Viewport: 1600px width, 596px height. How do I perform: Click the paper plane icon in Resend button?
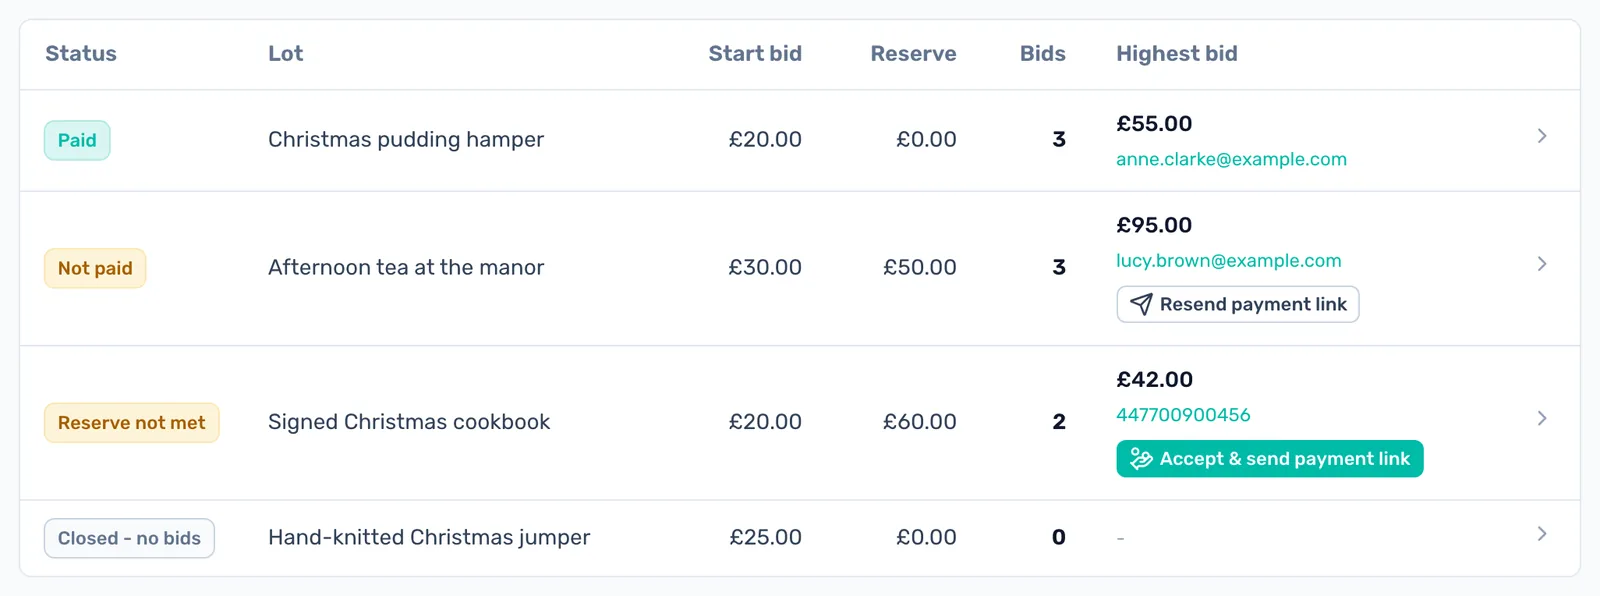click(1141, 304)
